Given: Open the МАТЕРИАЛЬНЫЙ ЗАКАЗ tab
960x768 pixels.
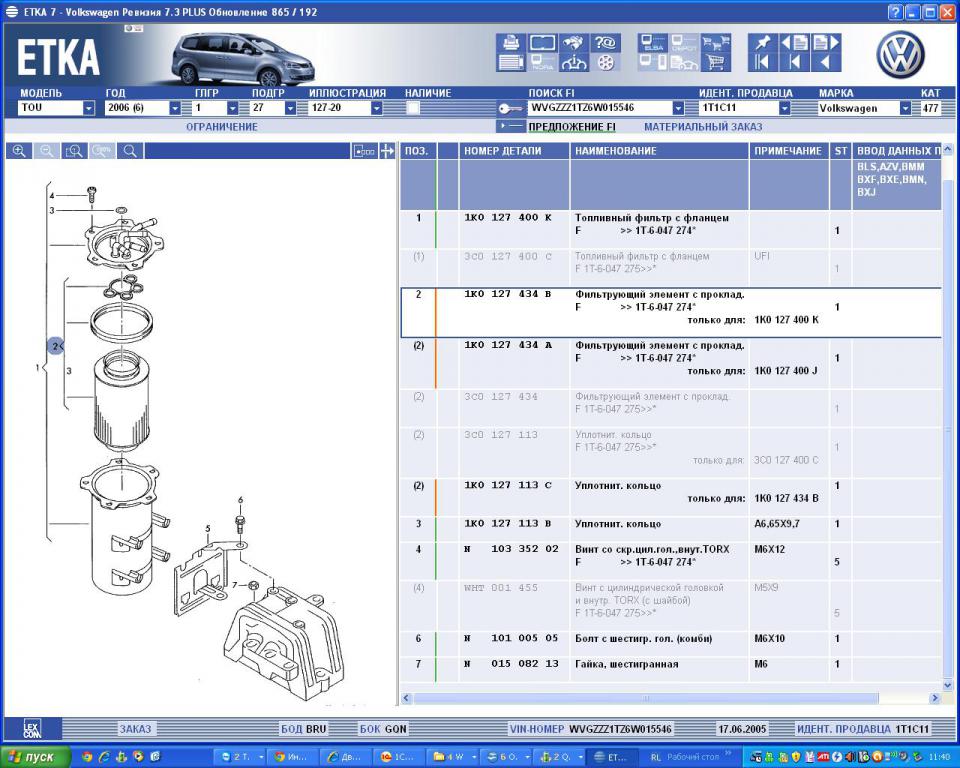Looking at the screenshot, I should pyautogui.click(x=703, y=127).
